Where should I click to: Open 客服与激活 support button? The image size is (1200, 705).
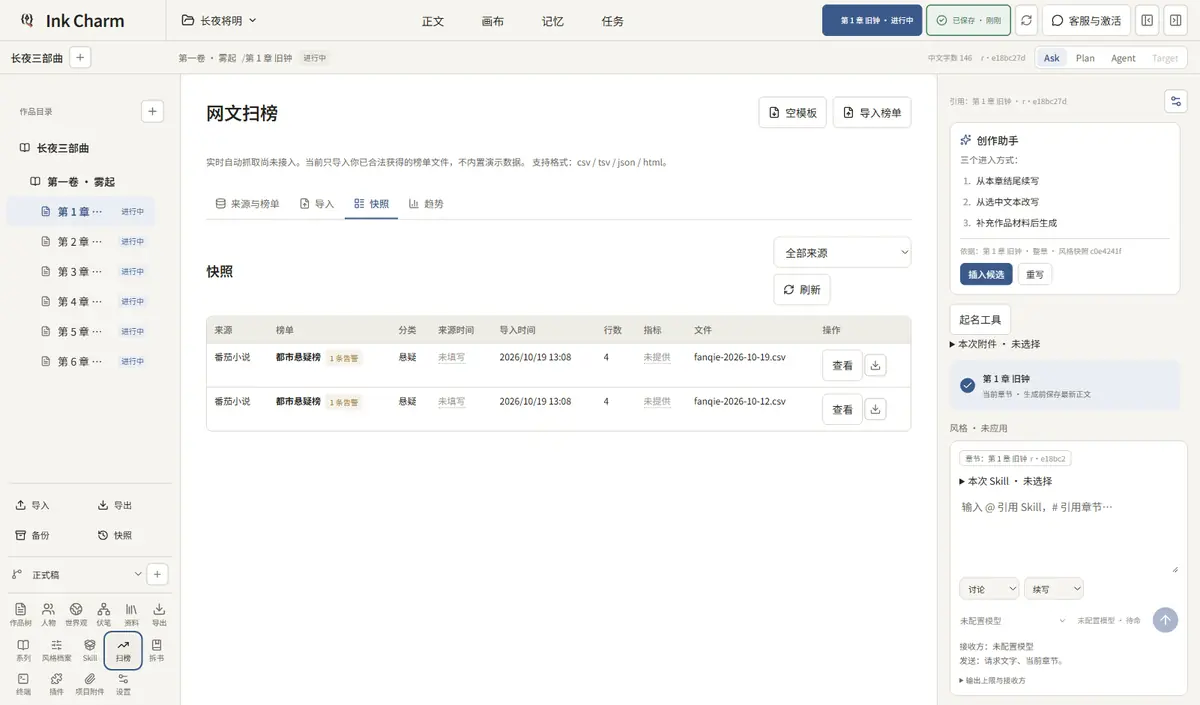[1086, 20]
